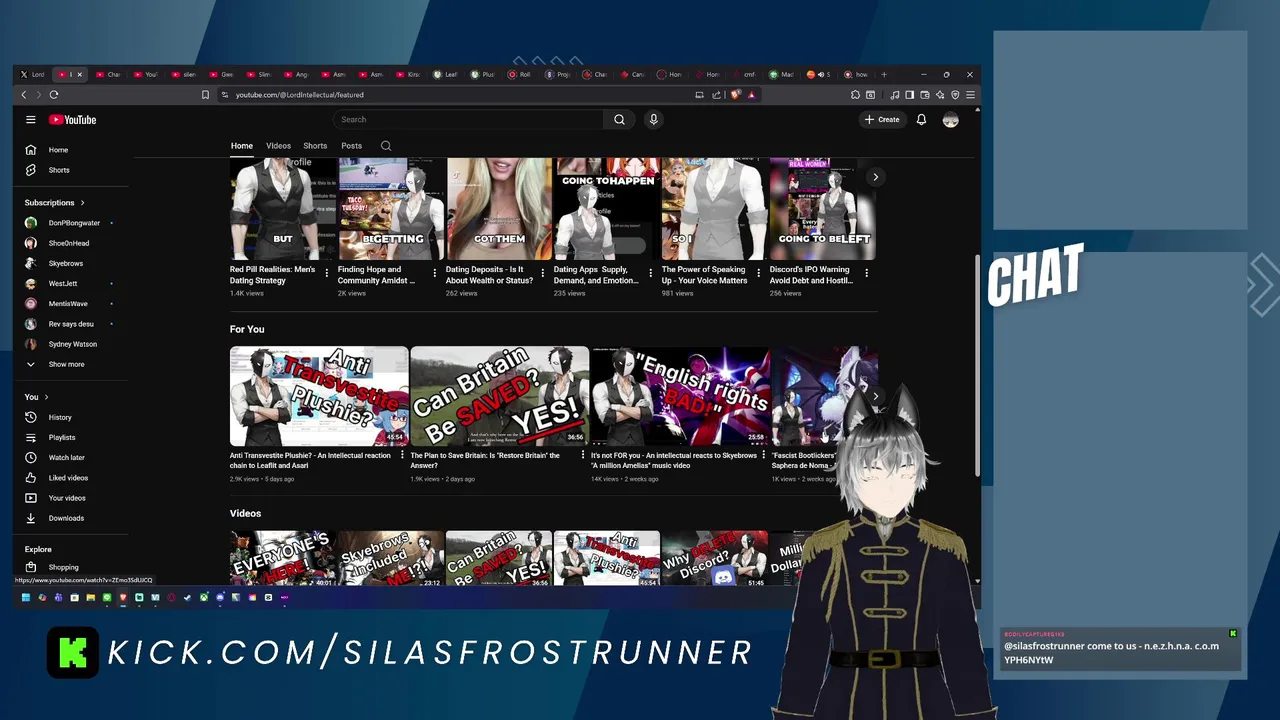Open Discord from the taskbar
The height and width of the screenshot is (720, 1280).
coord(220,598)
